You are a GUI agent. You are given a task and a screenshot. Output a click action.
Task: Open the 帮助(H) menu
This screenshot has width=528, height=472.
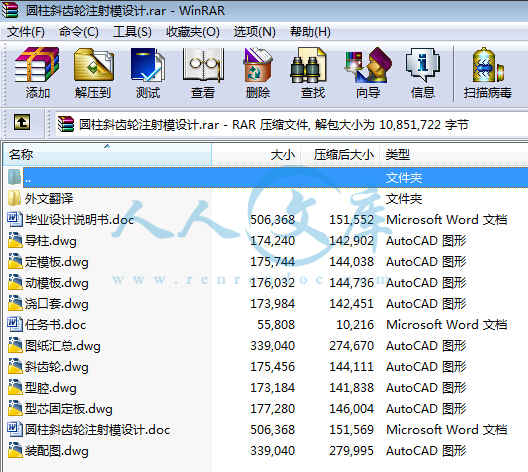point(310,32)
